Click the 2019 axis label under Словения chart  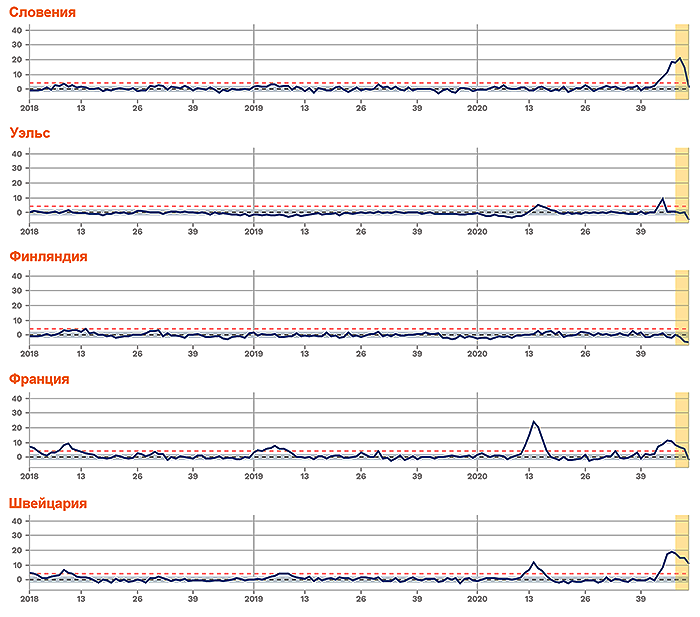[254, 108]
